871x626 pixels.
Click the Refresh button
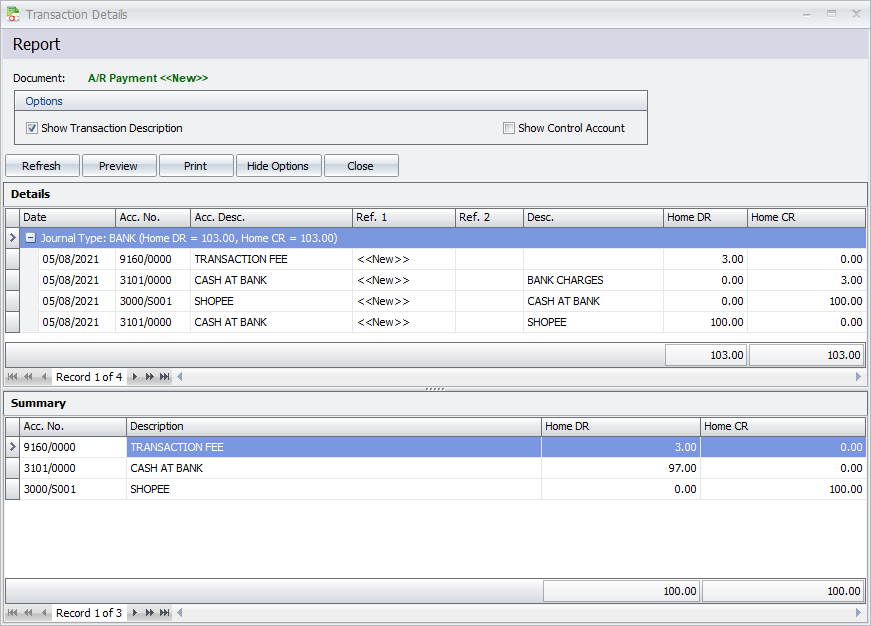tap(42, 166)
